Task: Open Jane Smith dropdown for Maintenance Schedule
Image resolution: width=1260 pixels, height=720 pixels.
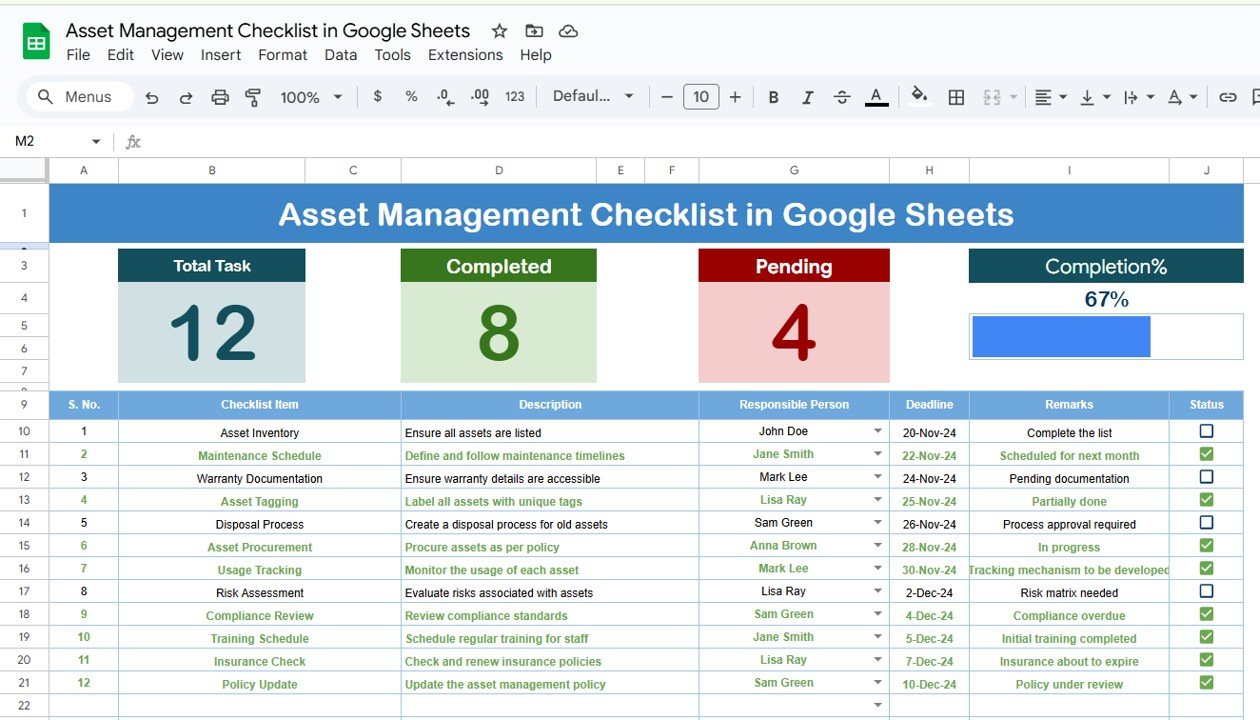Action: [x=878, y=454]
